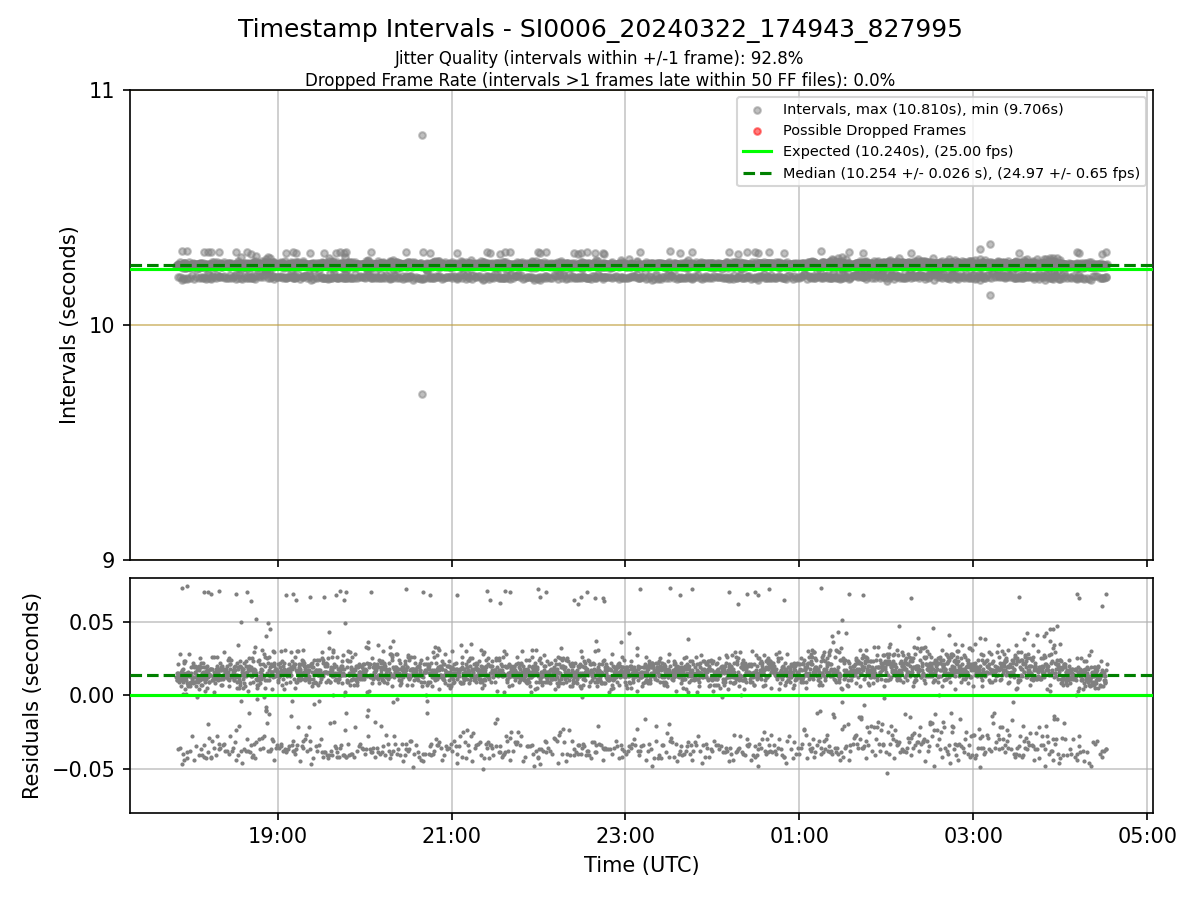Click the x-axis tick label '19:00'
Screen dimensions: 1200x900
pyautogui.click(x=278, y=834)
